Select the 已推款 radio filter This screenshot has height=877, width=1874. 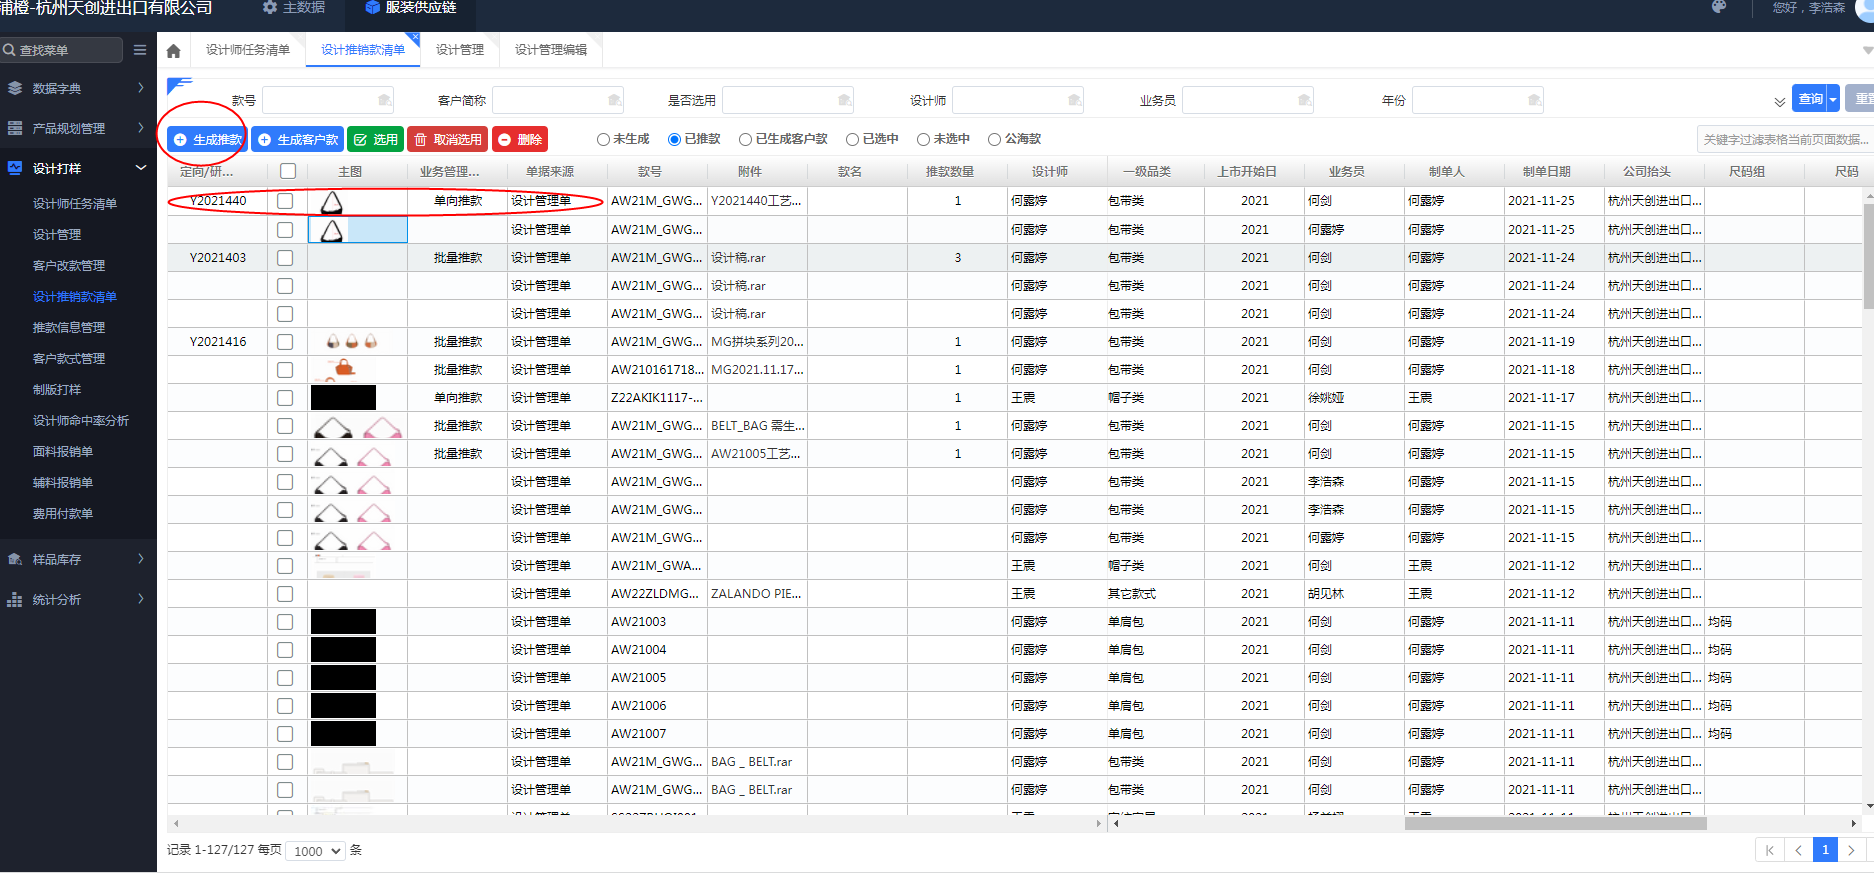[674, 139]
